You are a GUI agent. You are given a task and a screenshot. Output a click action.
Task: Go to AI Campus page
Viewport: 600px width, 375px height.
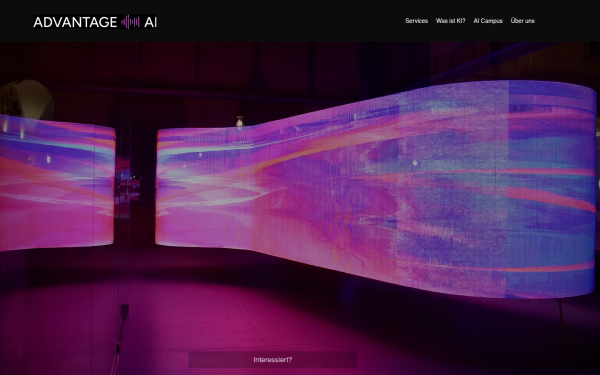tap(488, 21)
